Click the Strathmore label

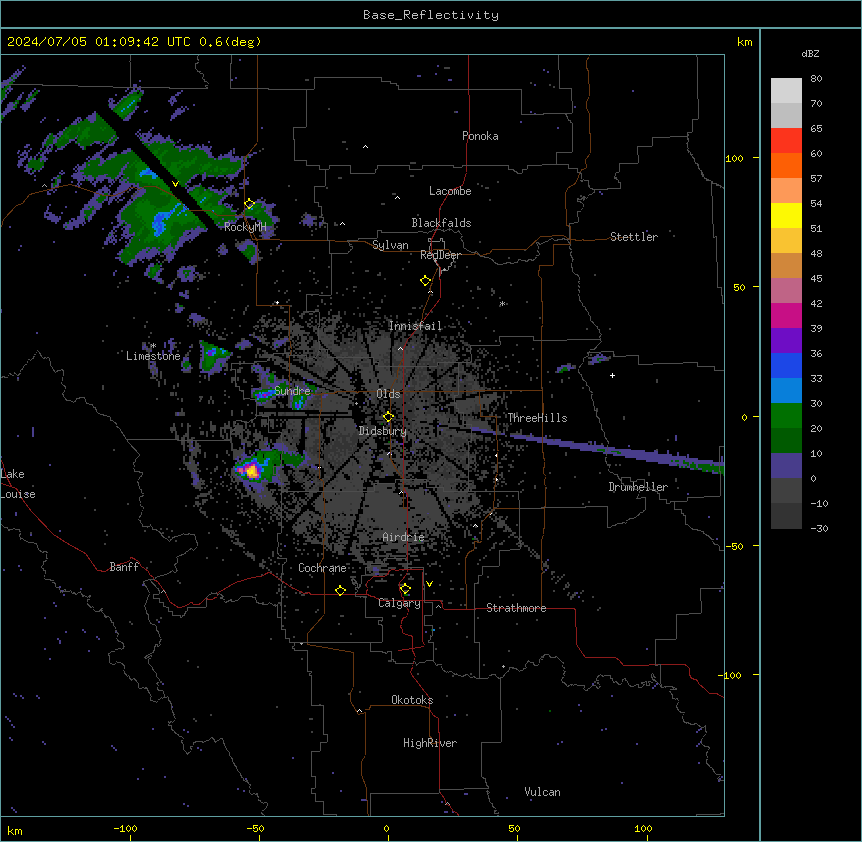[516, 608]
